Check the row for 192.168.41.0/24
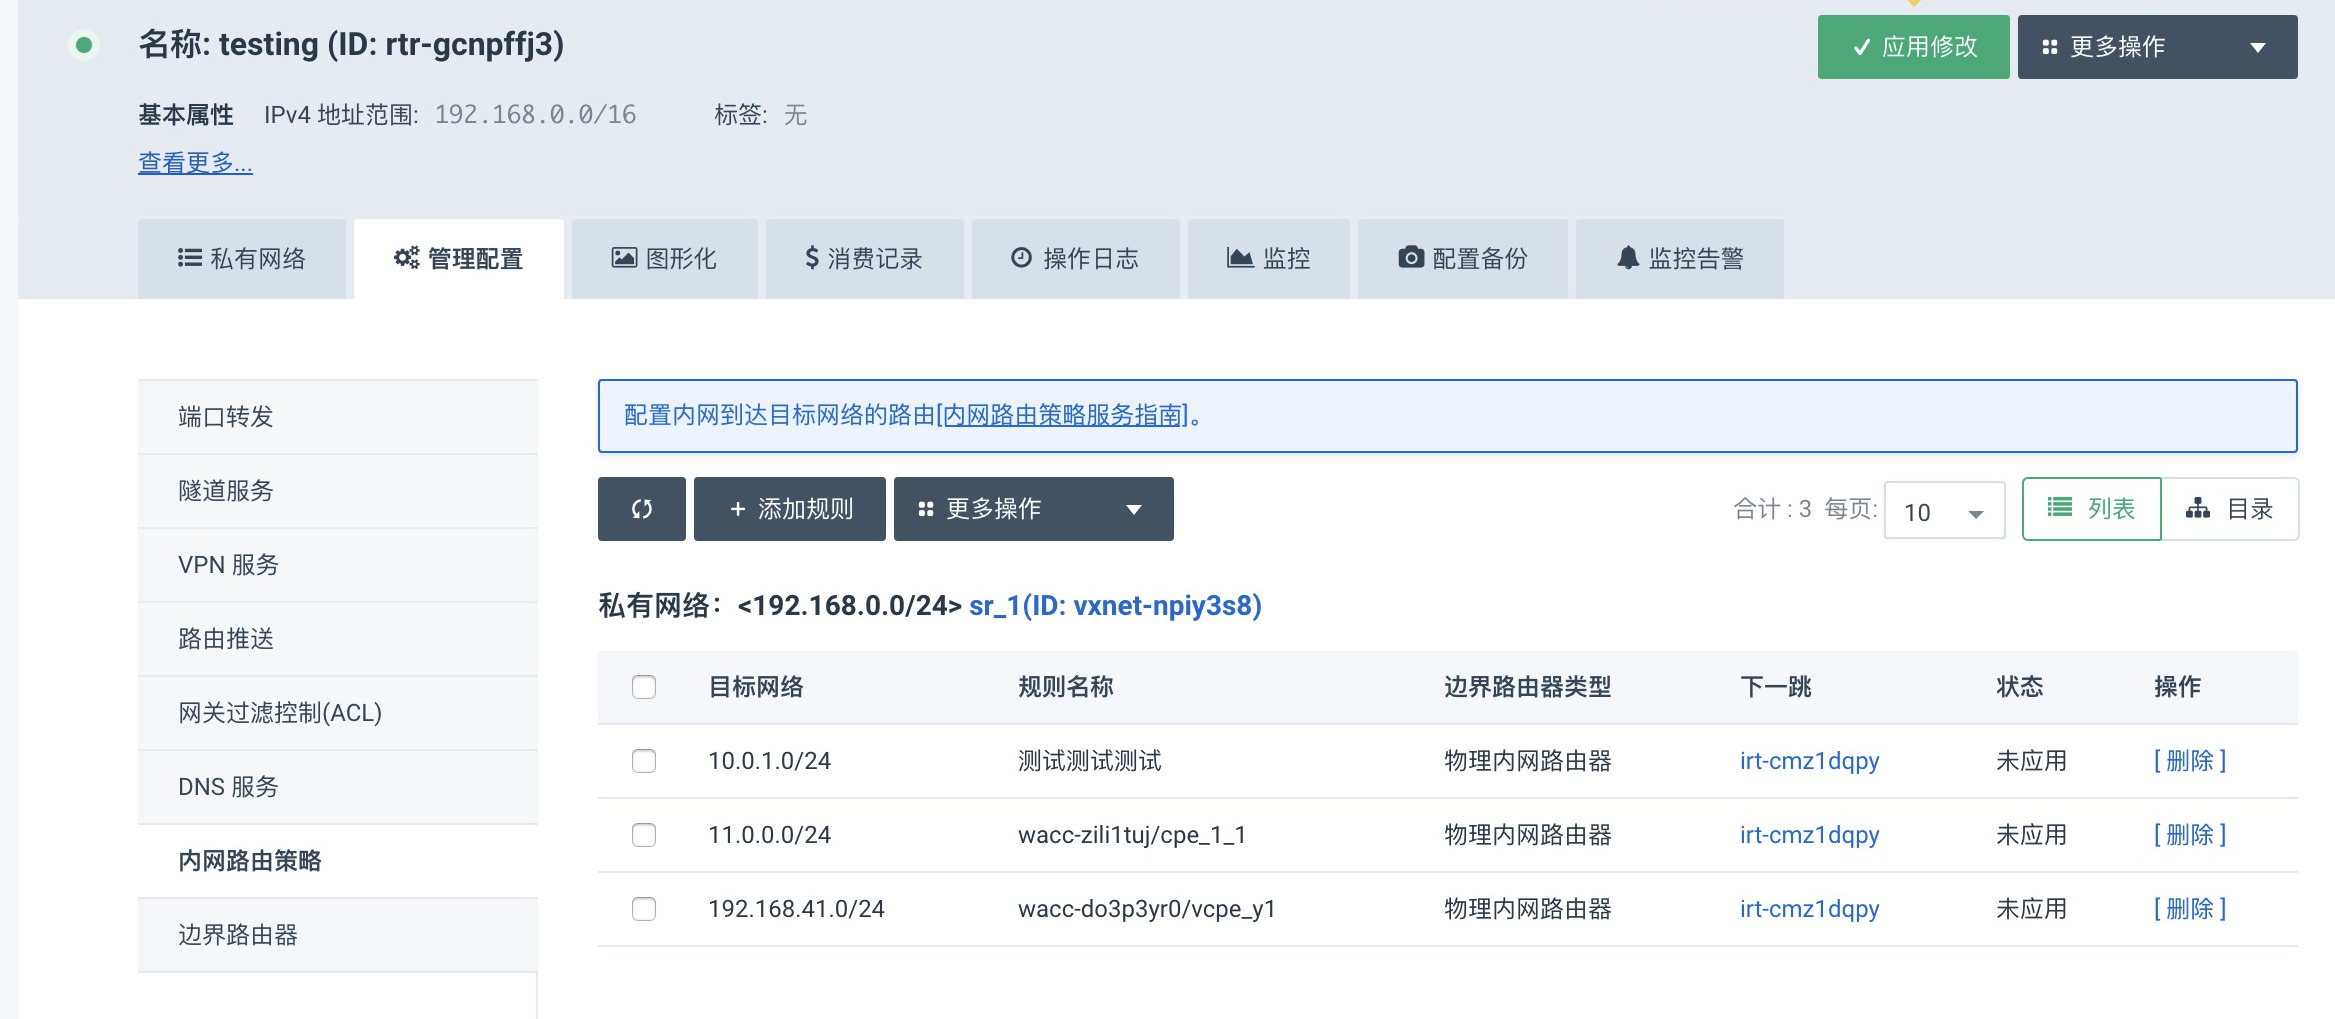The width and height of the screenshot is (2335, 1019). pos(644,909)
